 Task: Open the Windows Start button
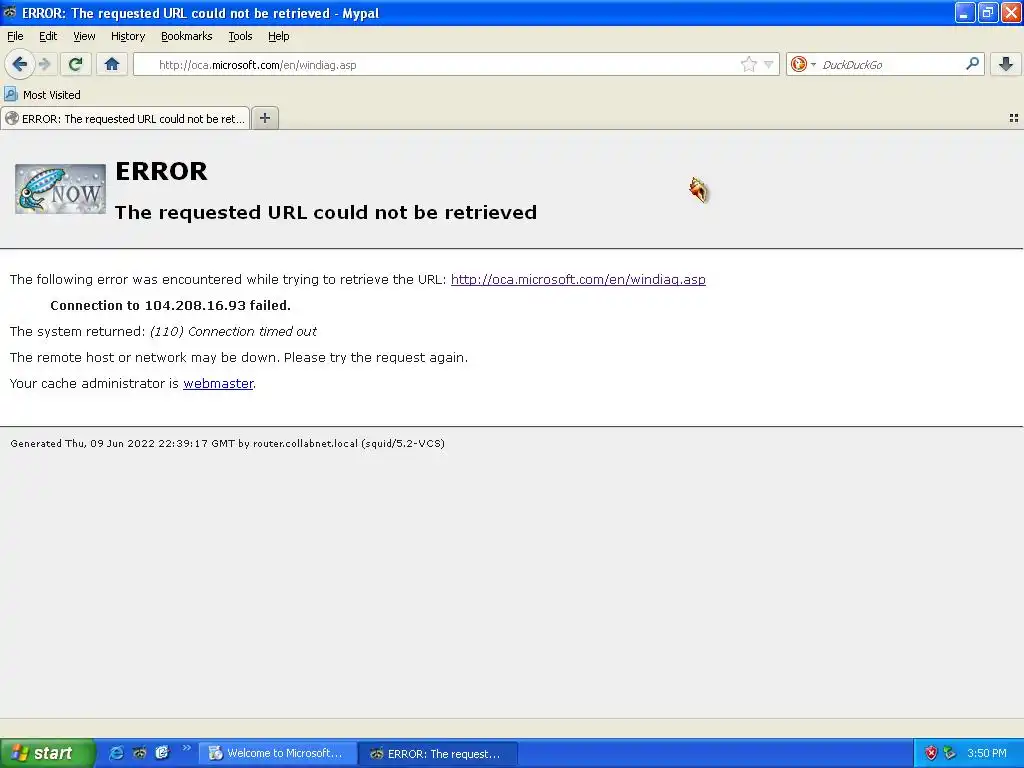pos(47,753)
